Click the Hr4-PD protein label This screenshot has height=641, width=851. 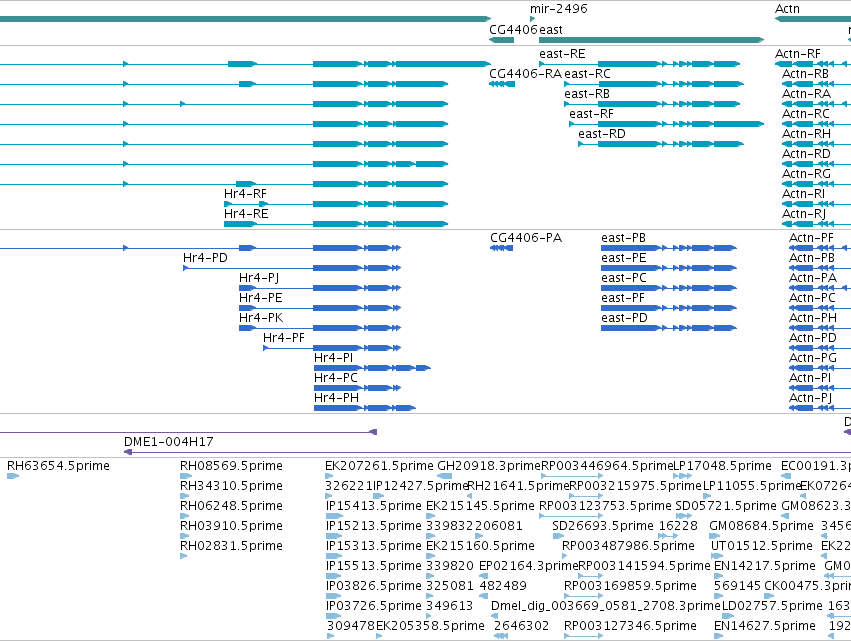click(x=205, y=258)
